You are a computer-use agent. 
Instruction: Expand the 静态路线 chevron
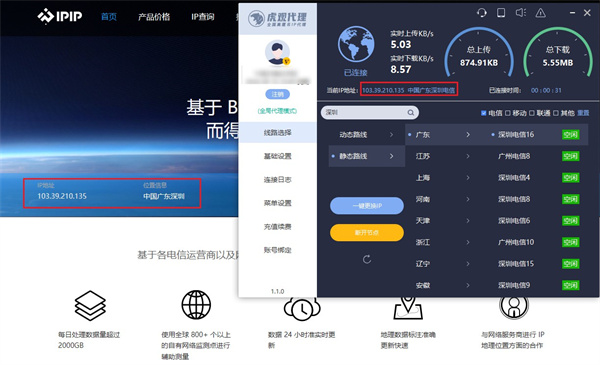pyautogui.click(x=391, y=156)
